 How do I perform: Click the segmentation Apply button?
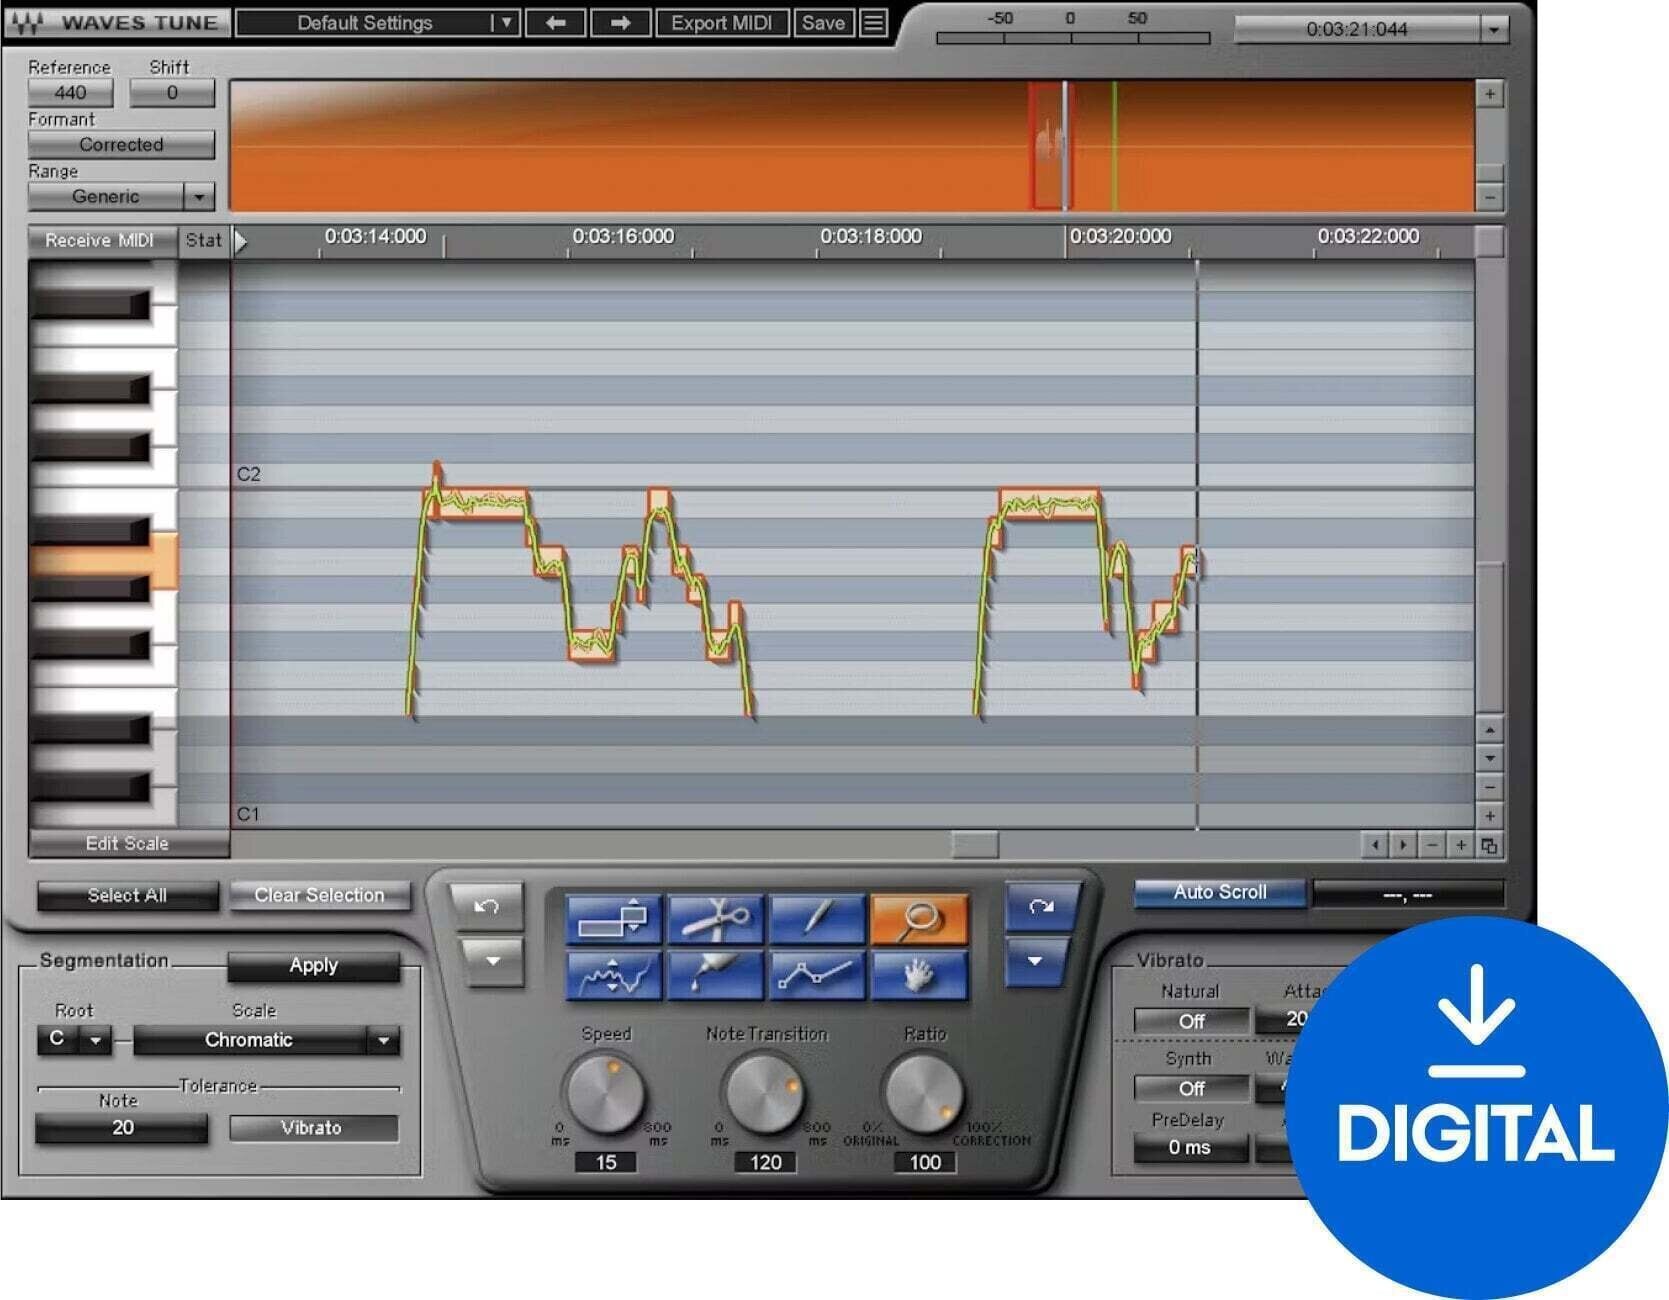(x=313, y=966)
